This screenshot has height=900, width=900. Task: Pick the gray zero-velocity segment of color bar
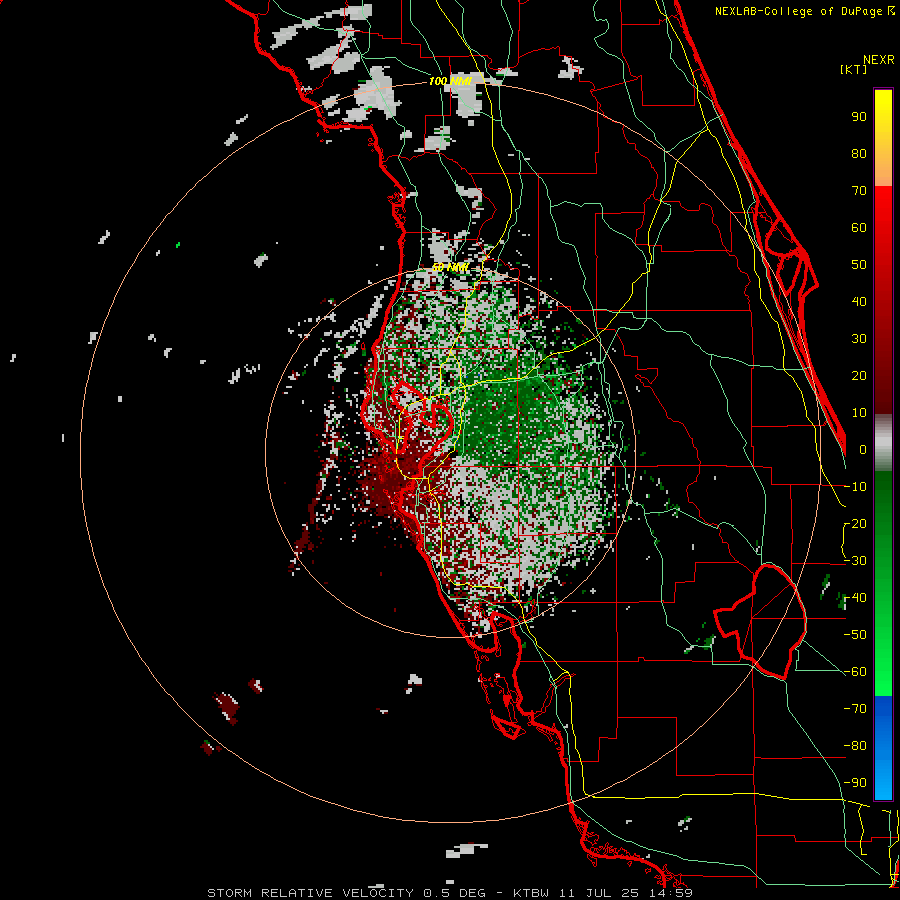(x=883, y=443)
